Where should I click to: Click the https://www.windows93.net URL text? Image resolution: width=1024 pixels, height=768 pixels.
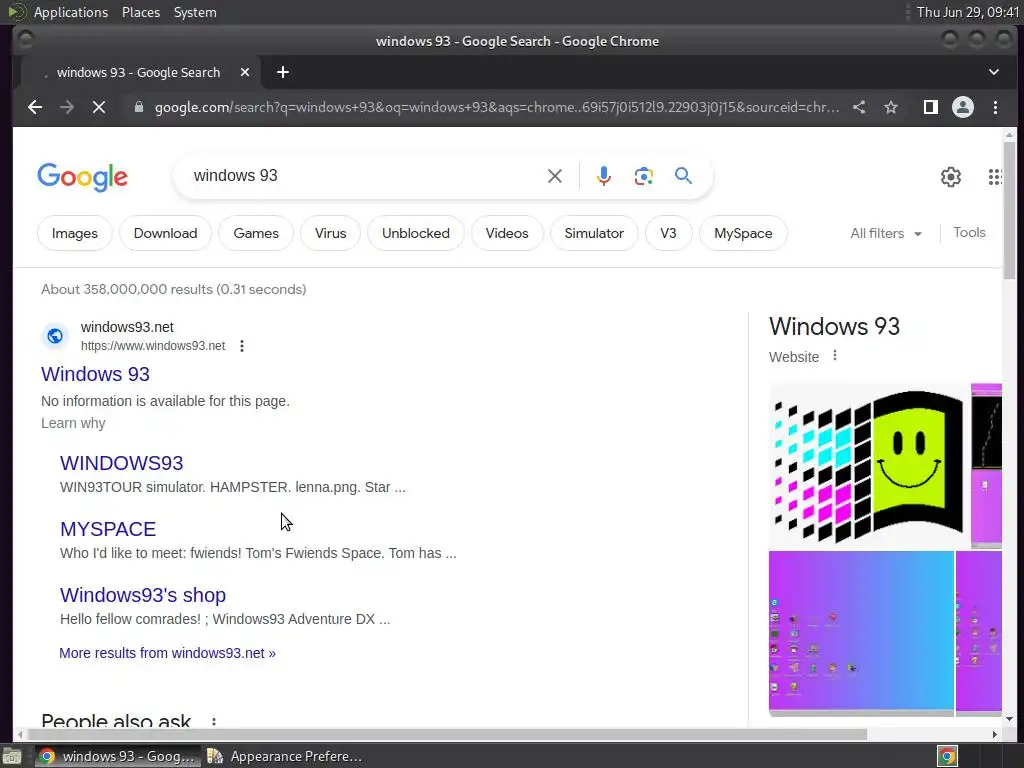click(x=153, y=345)
